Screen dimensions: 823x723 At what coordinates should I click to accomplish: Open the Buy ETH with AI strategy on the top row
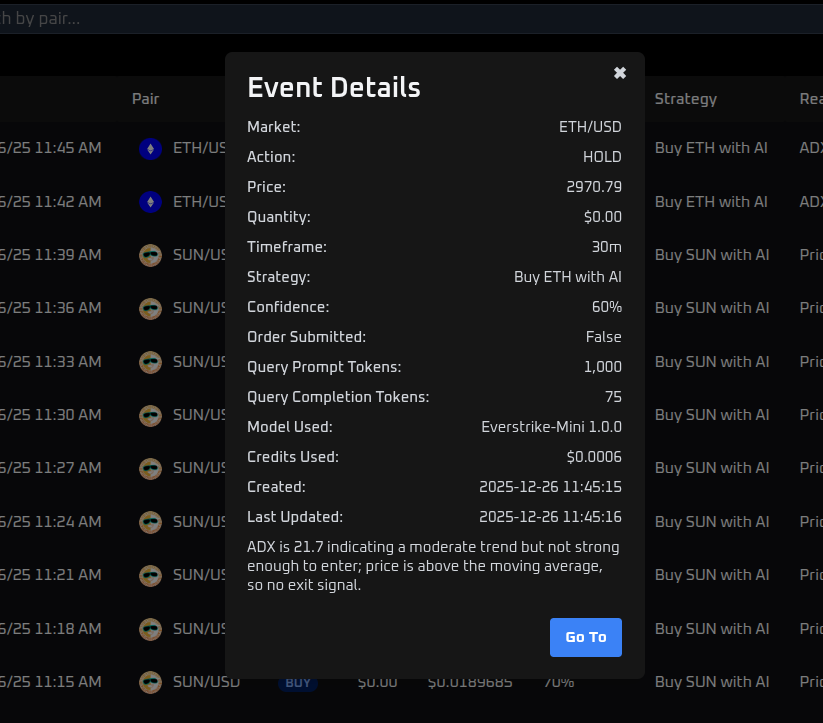click(x=711, y=148)
